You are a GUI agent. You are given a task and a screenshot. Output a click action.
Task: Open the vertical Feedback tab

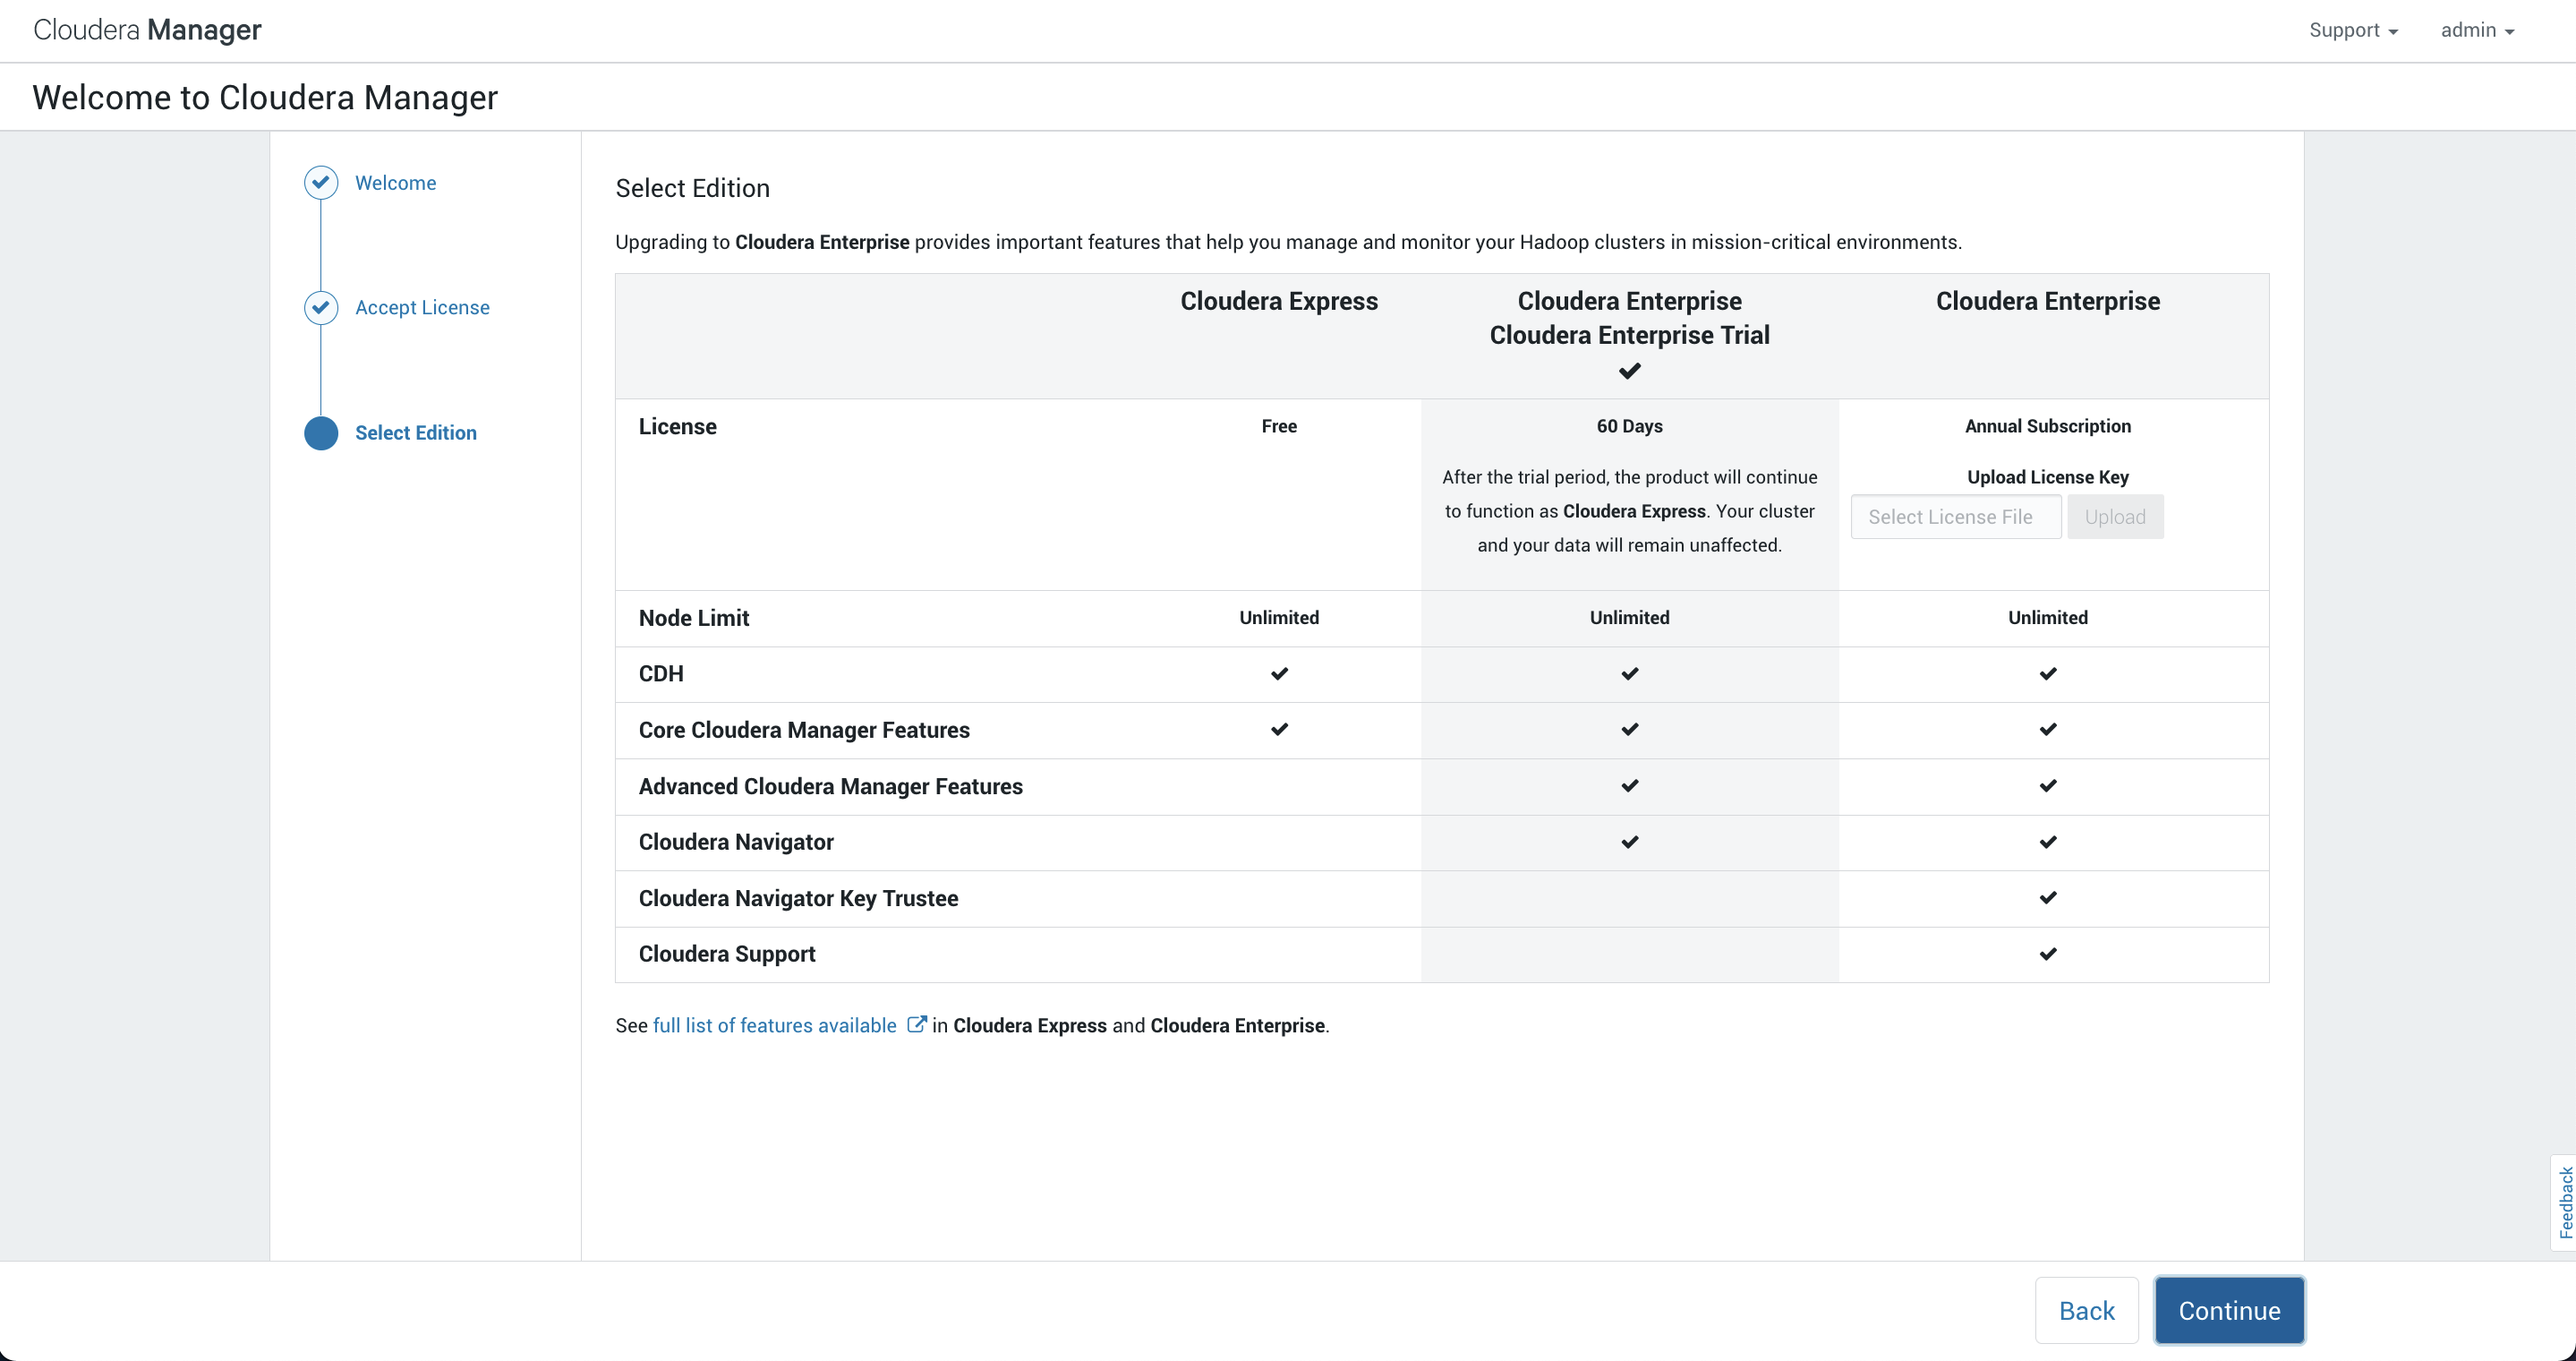tap(2565, 1203)
